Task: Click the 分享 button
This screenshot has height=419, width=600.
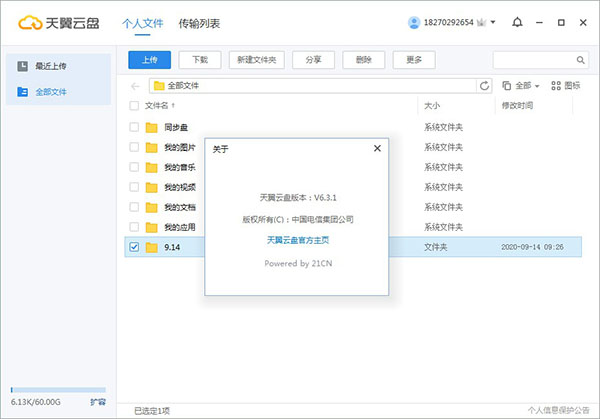Action: point(313,60)
